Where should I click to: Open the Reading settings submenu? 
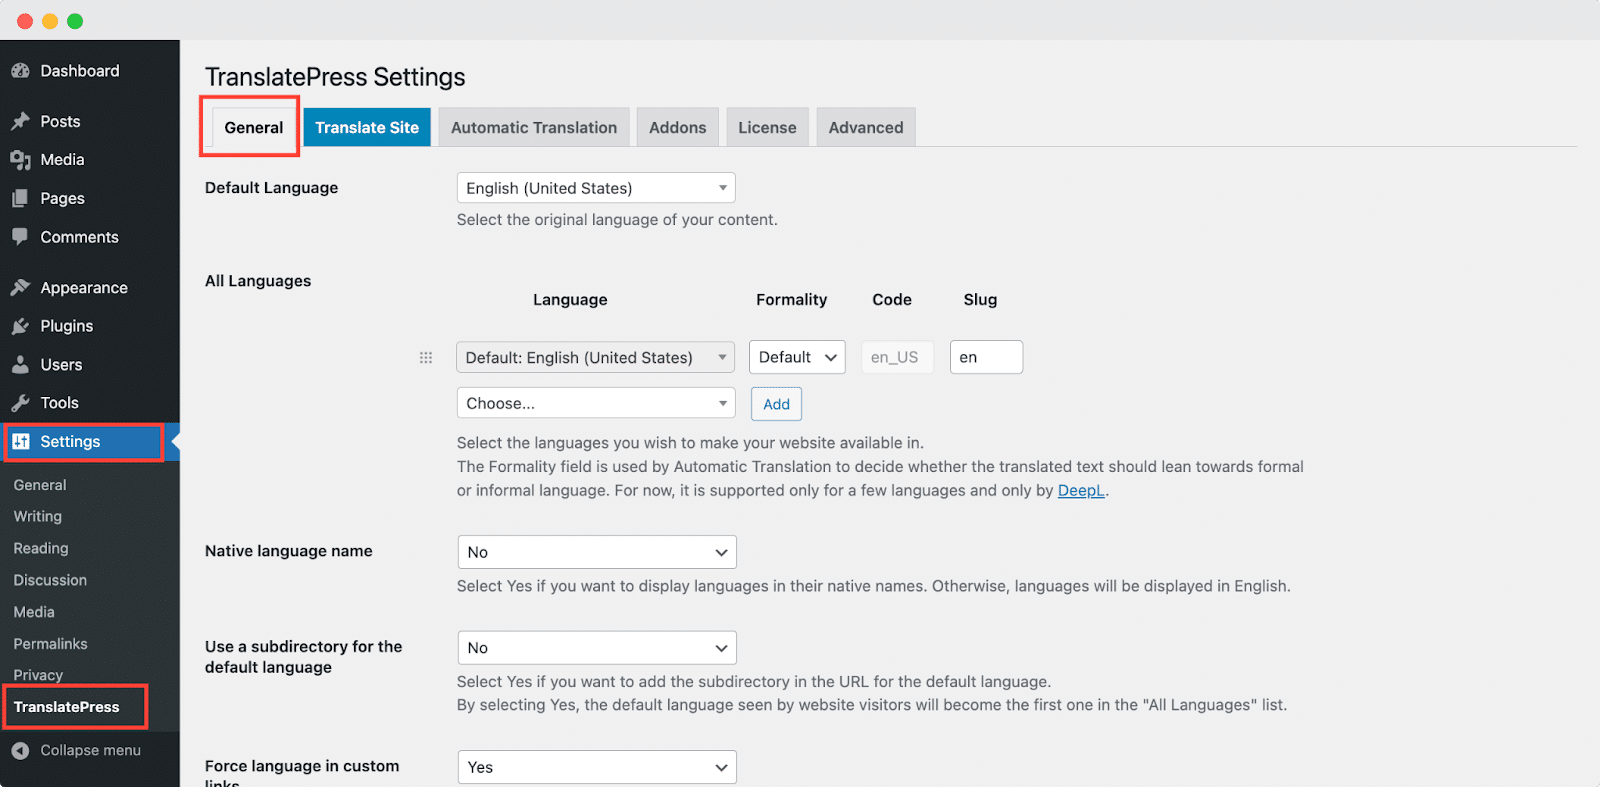click(x=41, y=548)
